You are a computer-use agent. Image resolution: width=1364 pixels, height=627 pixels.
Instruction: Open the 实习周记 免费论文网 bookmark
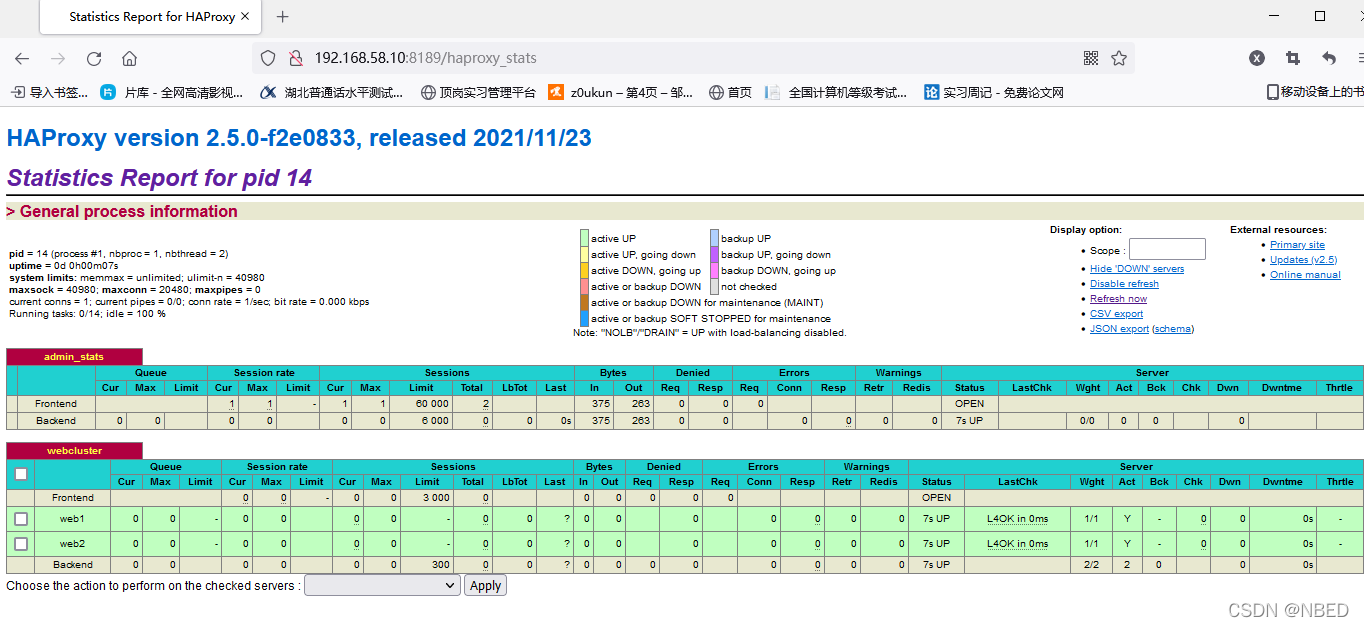(x=994, y=92)
